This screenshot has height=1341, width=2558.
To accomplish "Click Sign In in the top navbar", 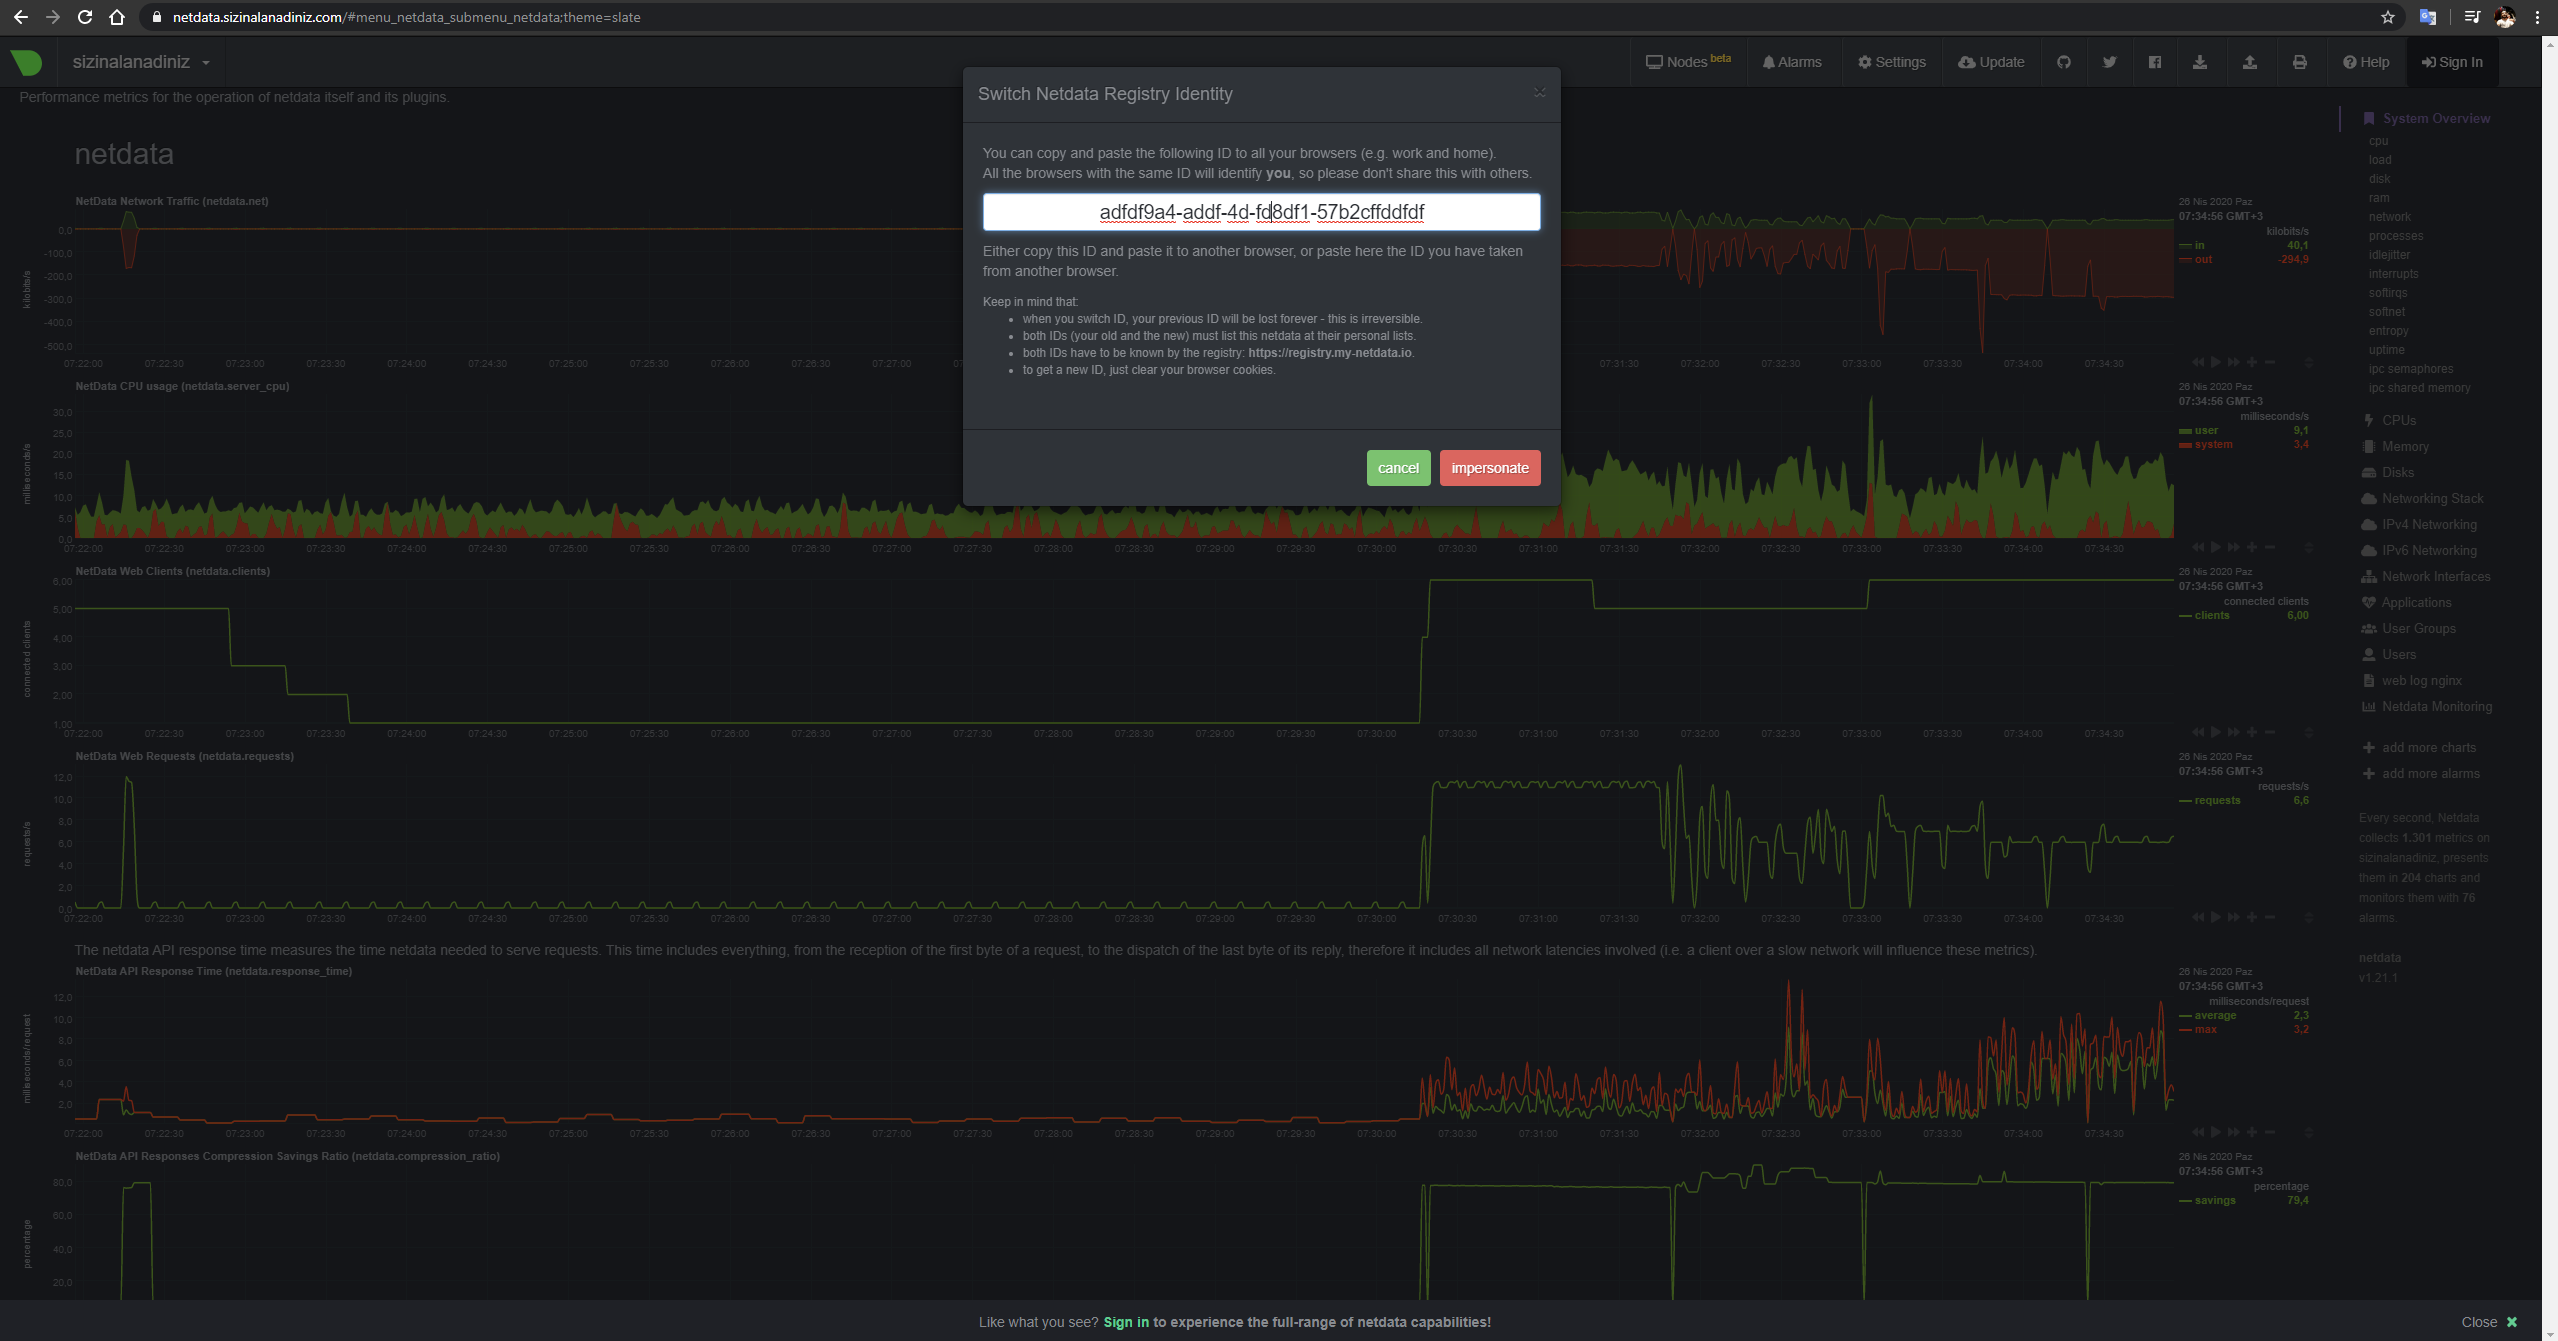I will click(x=2452, y=62).
